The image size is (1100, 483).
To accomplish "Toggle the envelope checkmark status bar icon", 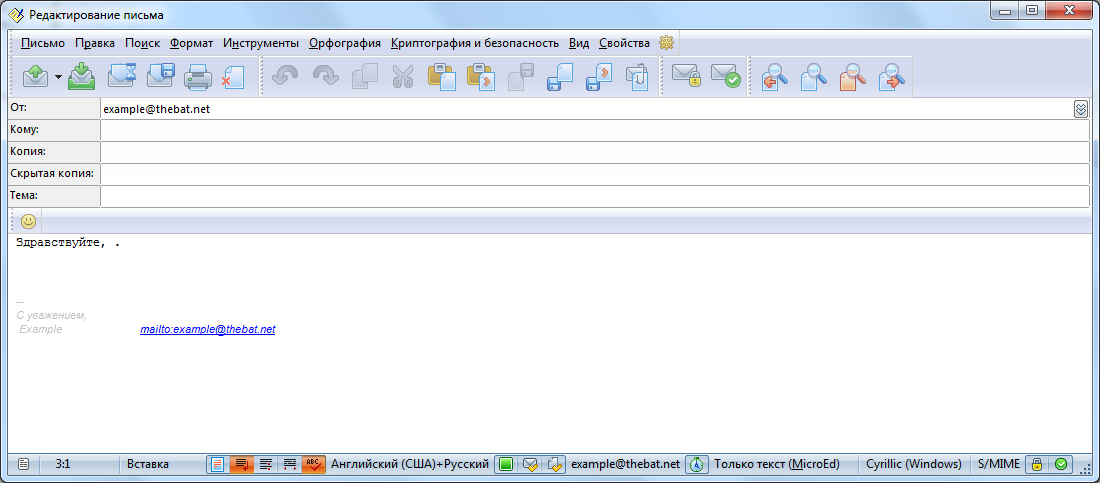I will 530,464.
